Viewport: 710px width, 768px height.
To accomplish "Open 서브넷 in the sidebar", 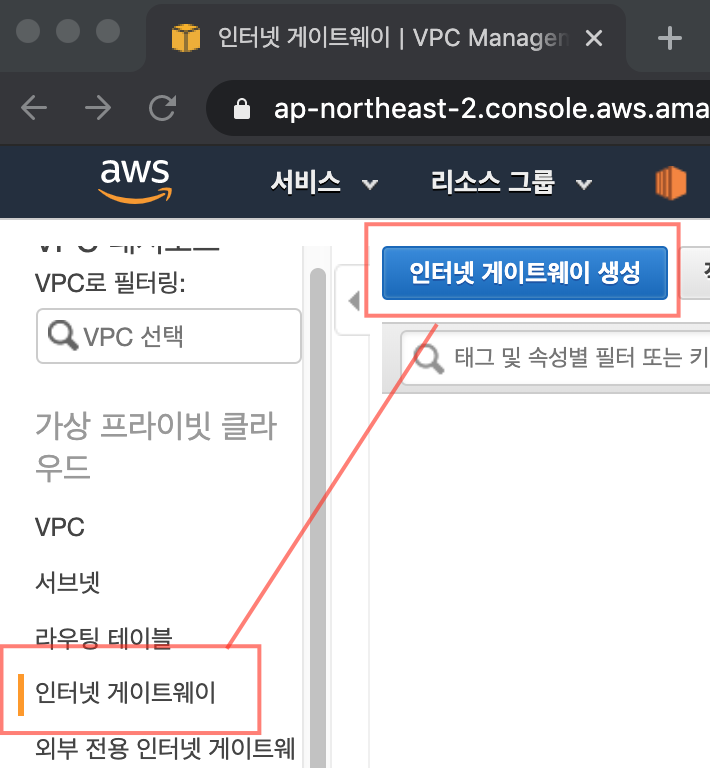I will point(68,583).
